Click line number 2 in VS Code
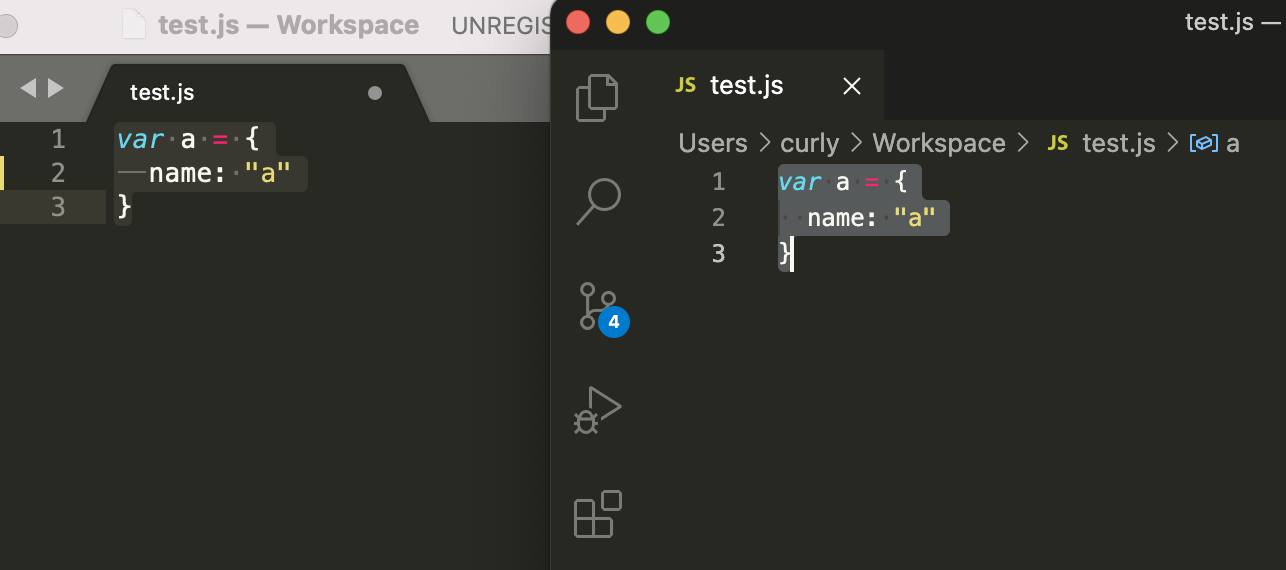The image size is (1286, 570). [x=718, y=218]
